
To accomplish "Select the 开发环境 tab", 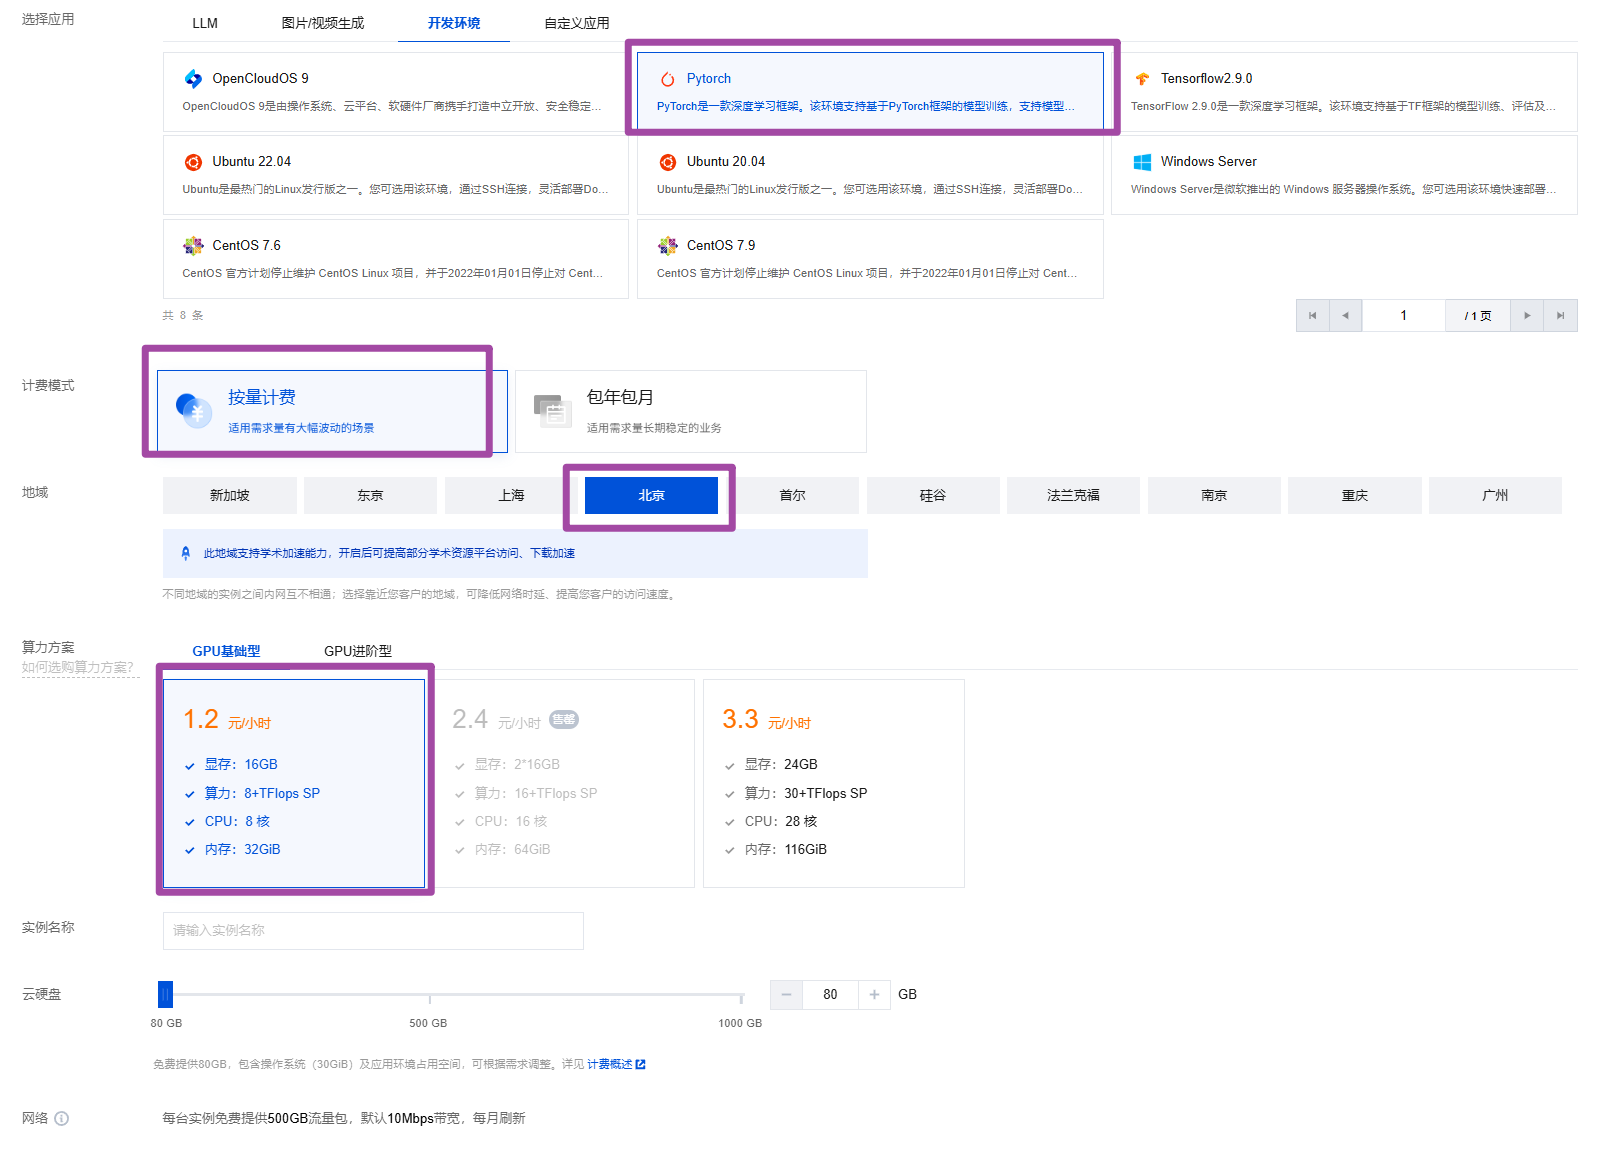I will [454, 23].
